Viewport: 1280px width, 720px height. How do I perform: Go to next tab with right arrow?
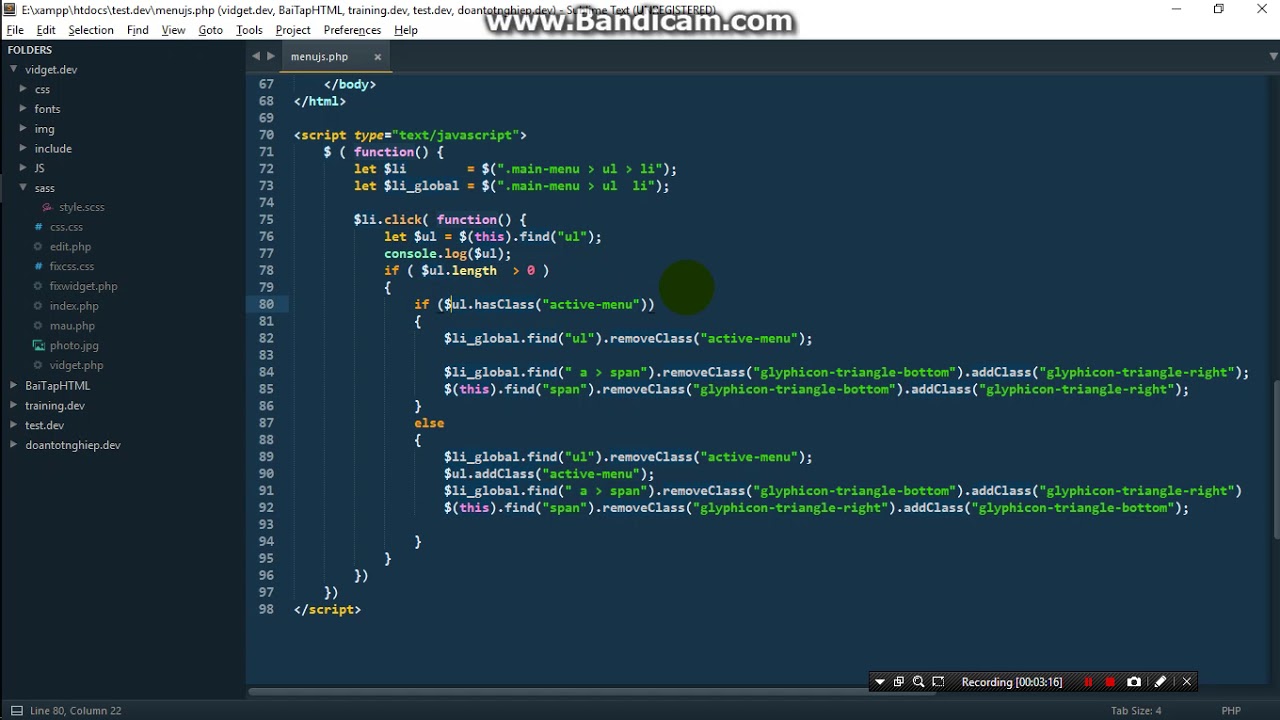click(270, 56)
